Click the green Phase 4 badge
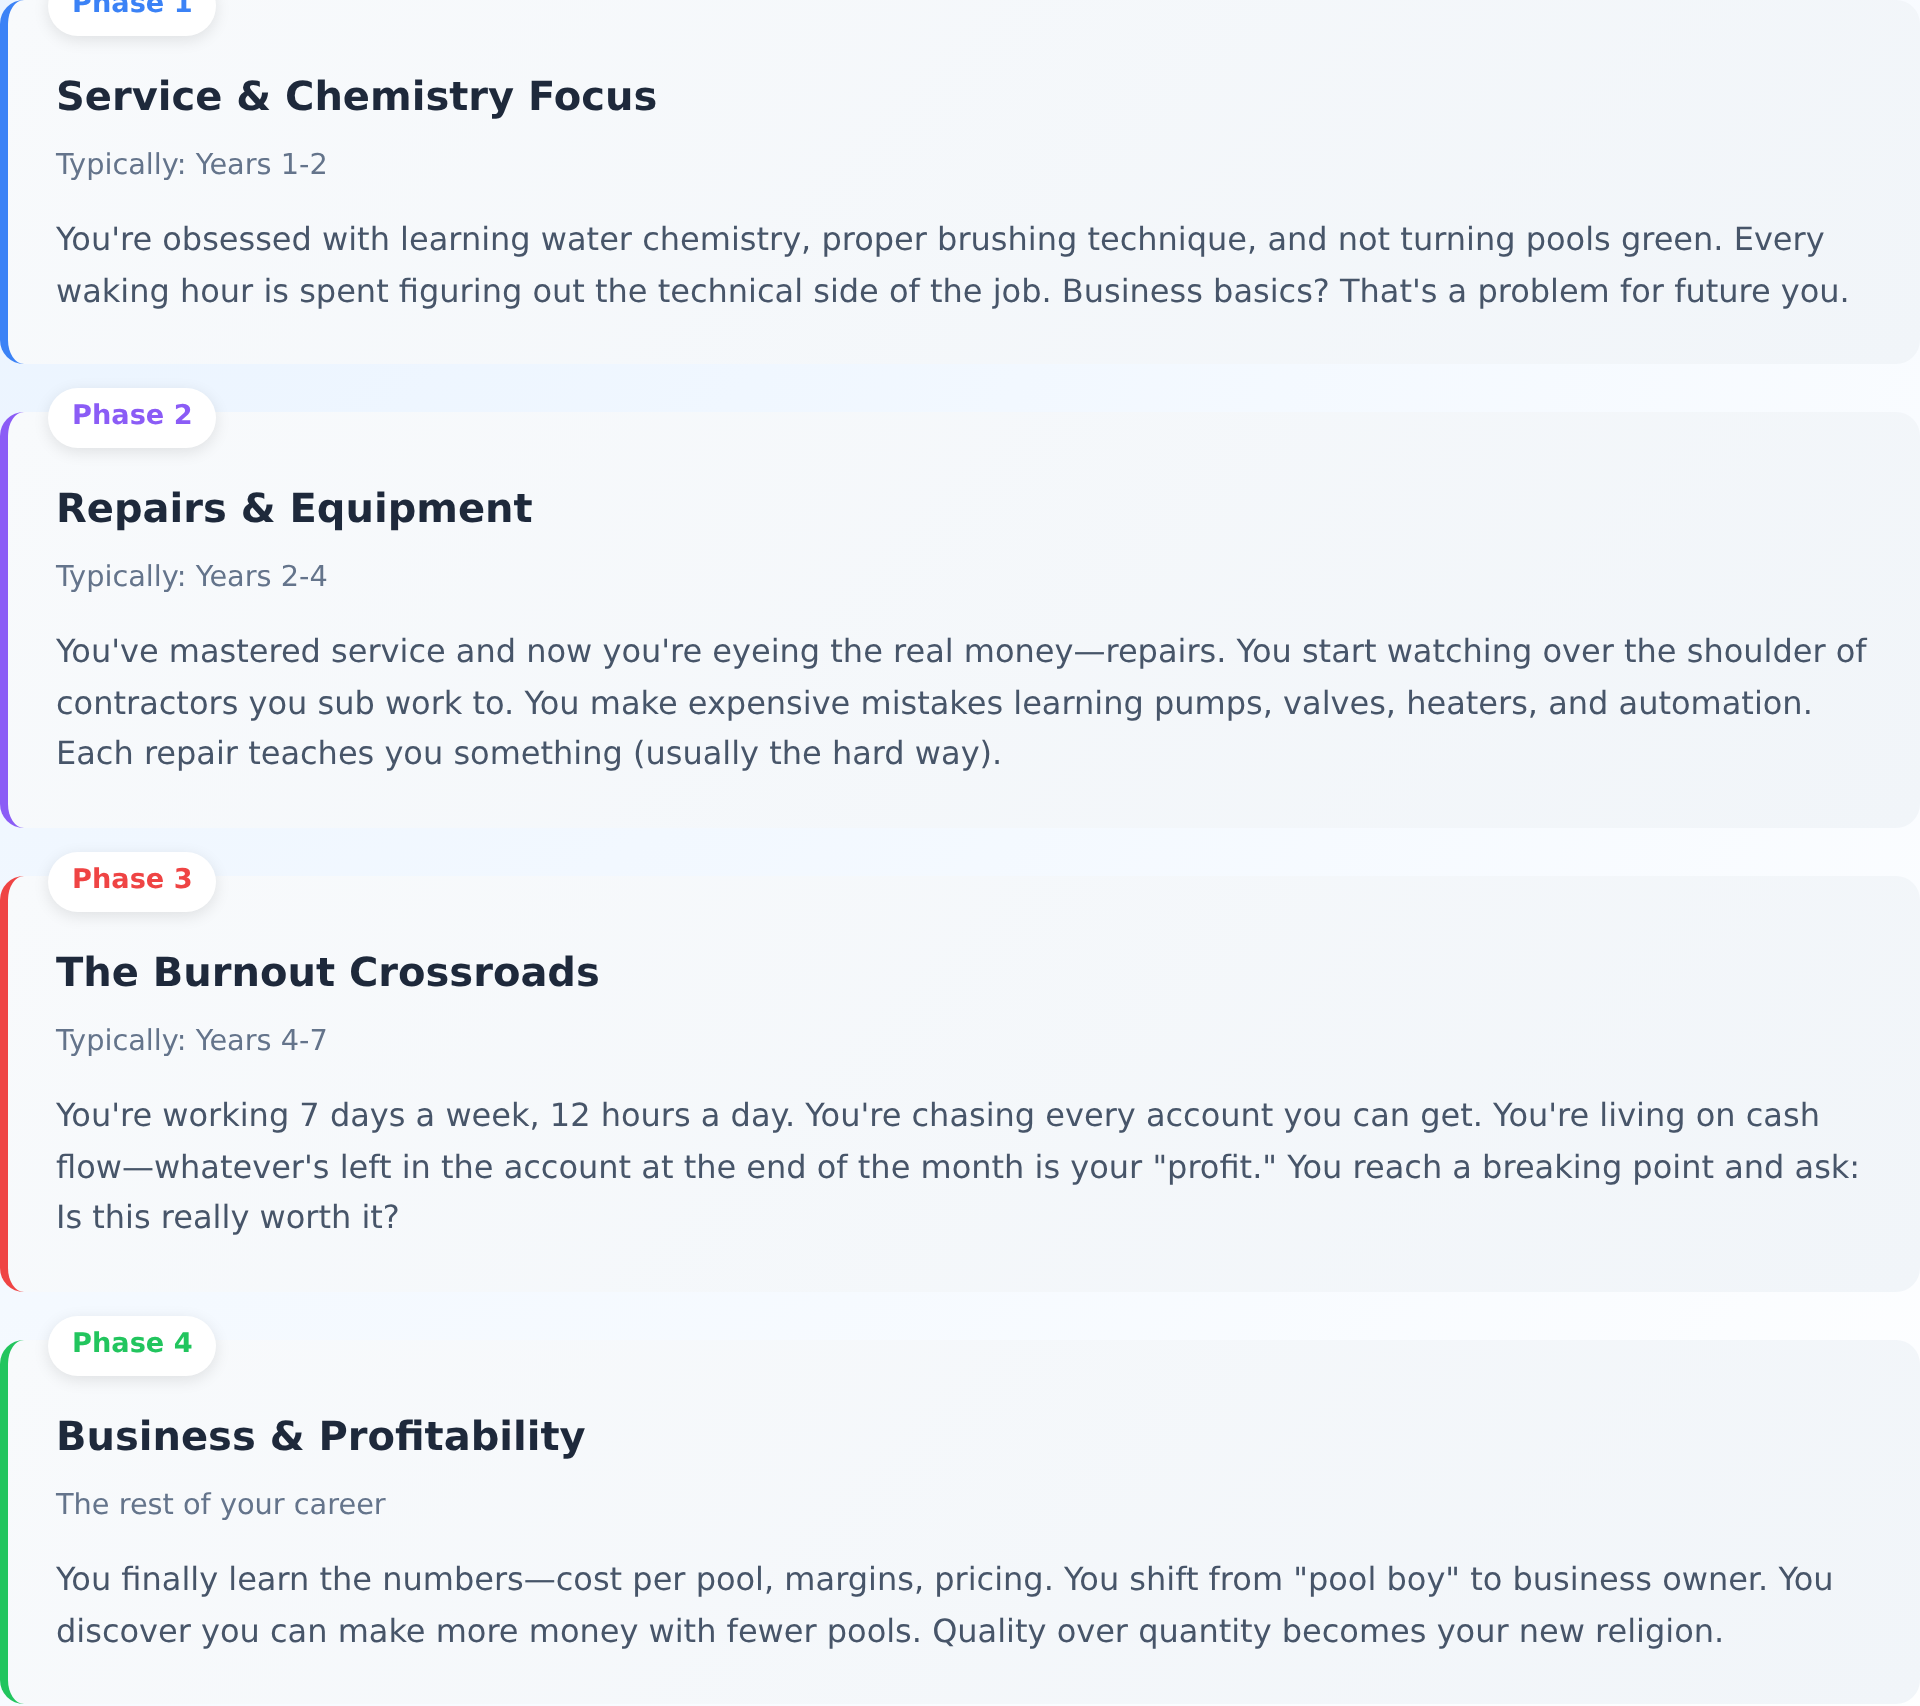The height and width of the screenshot is (1706, 1920). pyautogui.click(x=132, y=1344)
